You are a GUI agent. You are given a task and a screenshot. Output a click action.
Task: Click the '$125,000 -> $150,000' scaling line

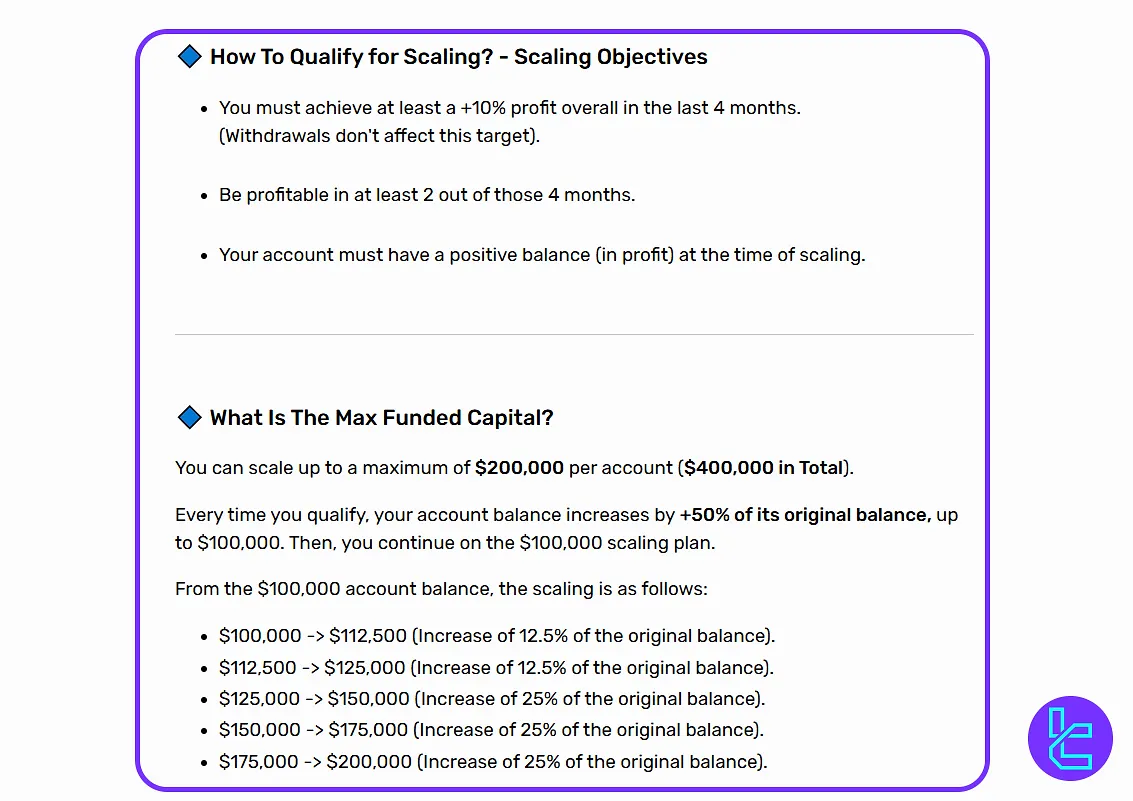coord(492,699)
